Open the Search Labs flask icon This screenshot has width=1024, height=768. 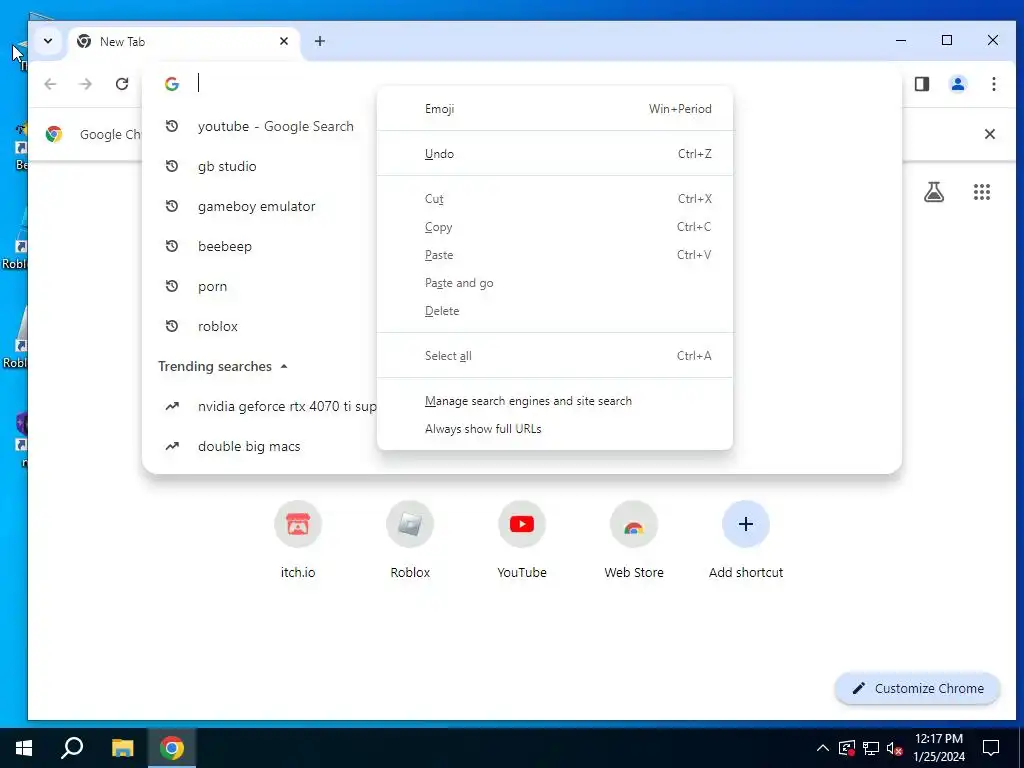(934, 192)
